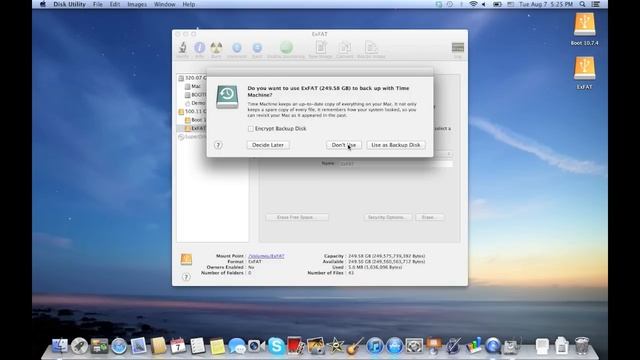Click the Burn toolbar icon
This screenshot has width=640, height=360.
216,48
